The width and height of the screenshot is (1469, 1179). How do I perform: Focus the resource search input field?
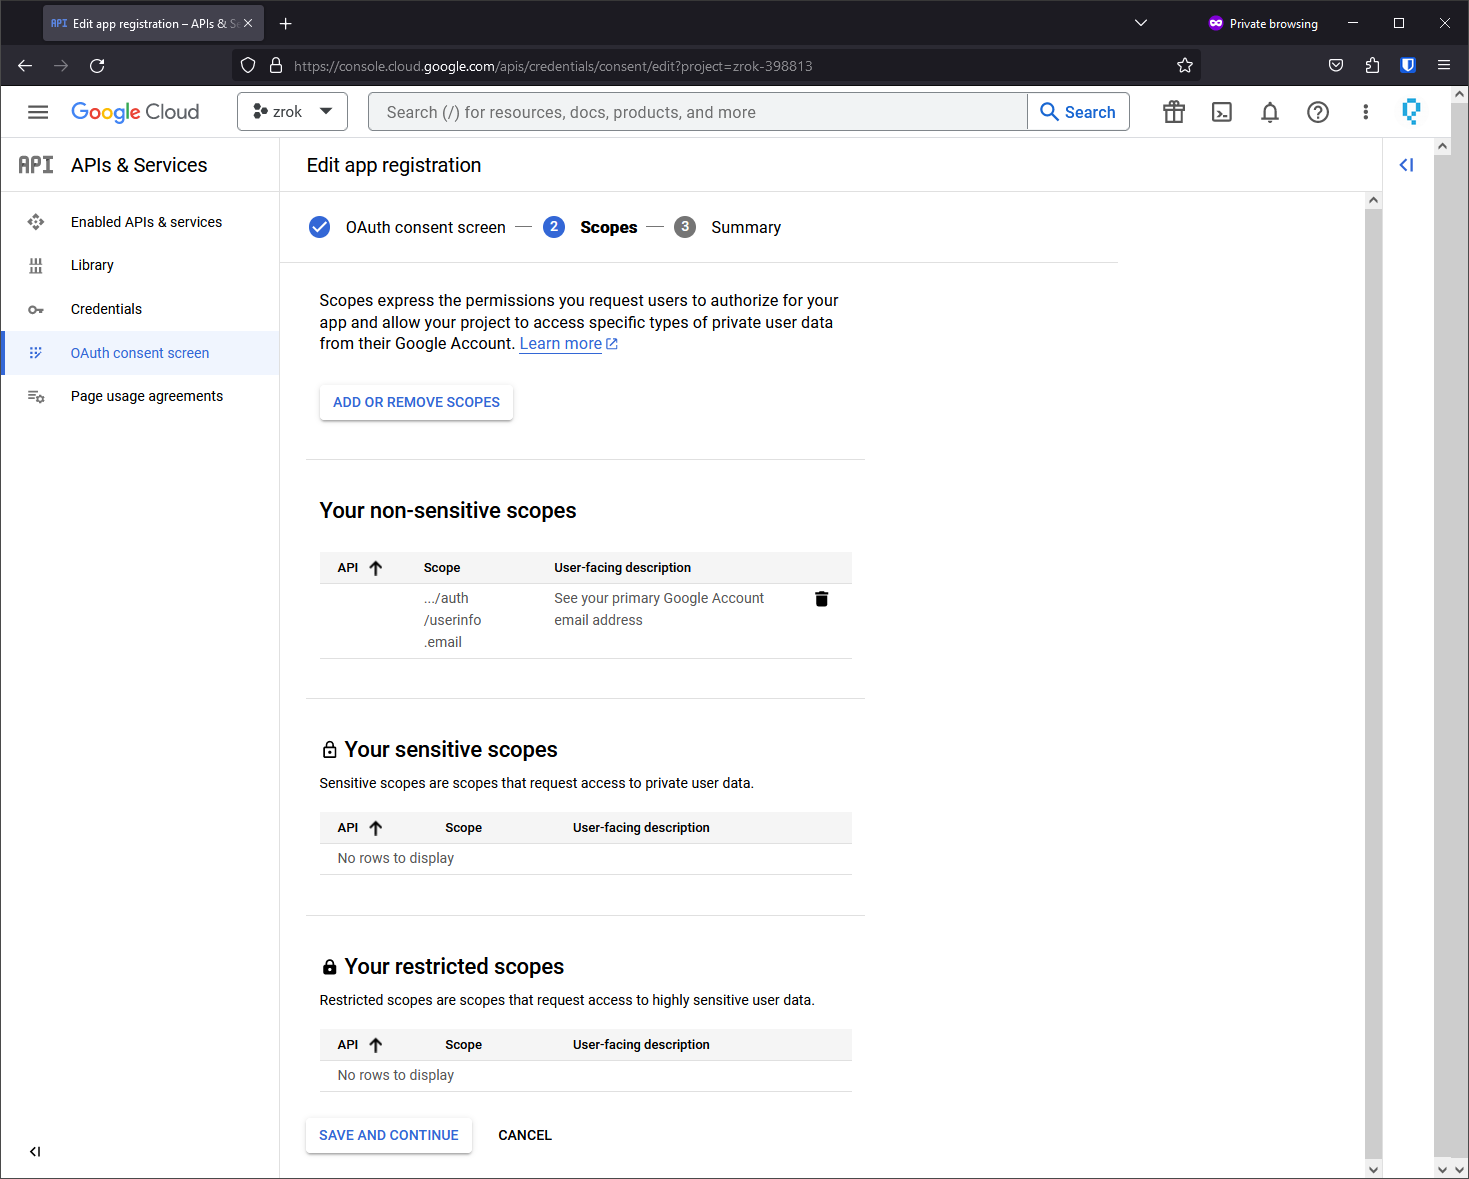(697, 112)
